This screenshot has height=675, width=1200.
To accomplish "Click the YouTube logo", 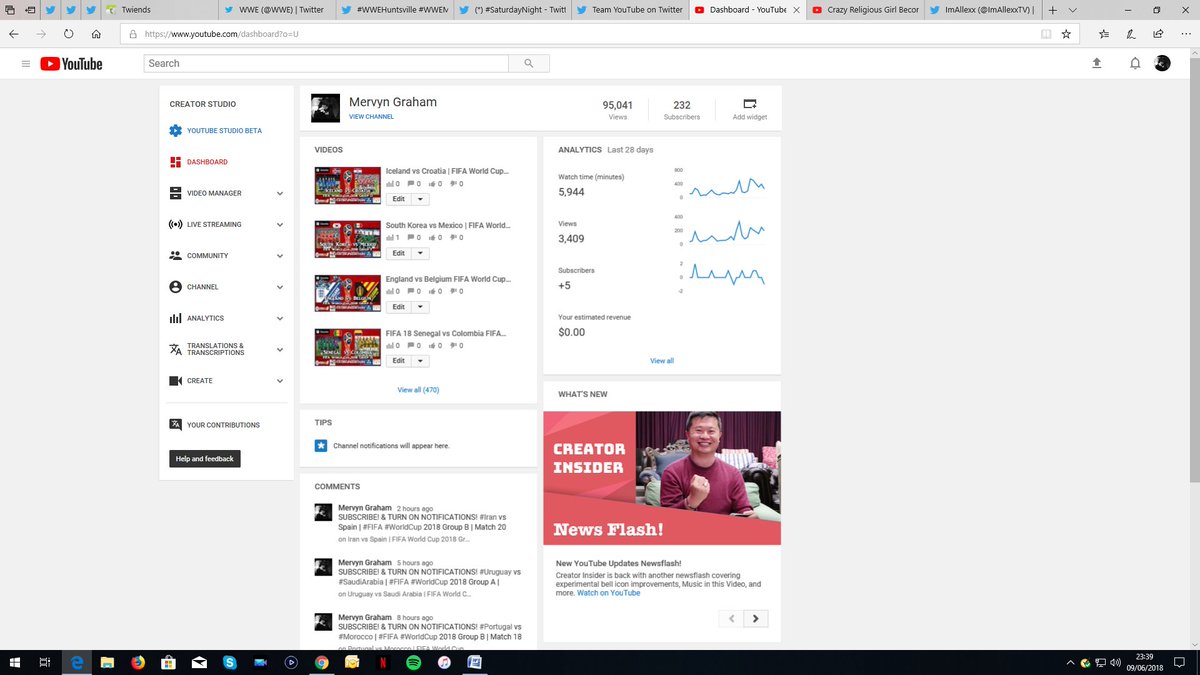I will [71, 63].
